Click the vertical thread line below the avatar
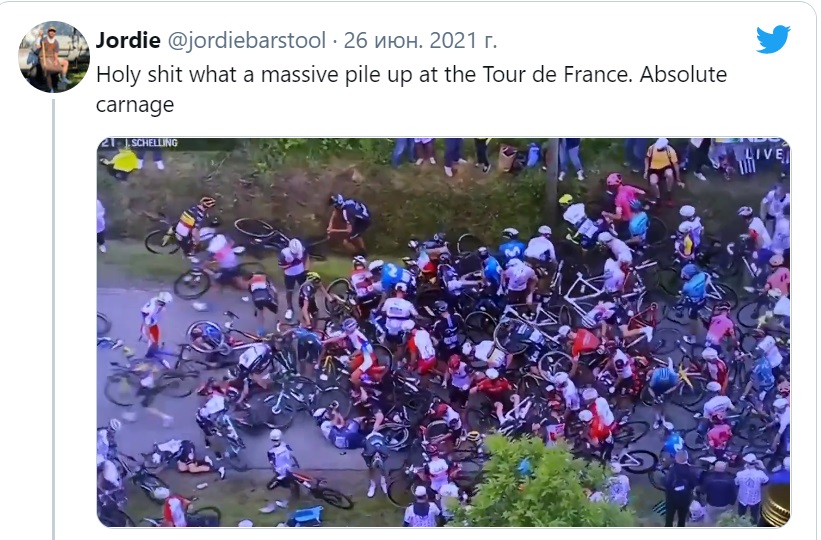Screen dimensions: 821x540 (x=53, y=319)
